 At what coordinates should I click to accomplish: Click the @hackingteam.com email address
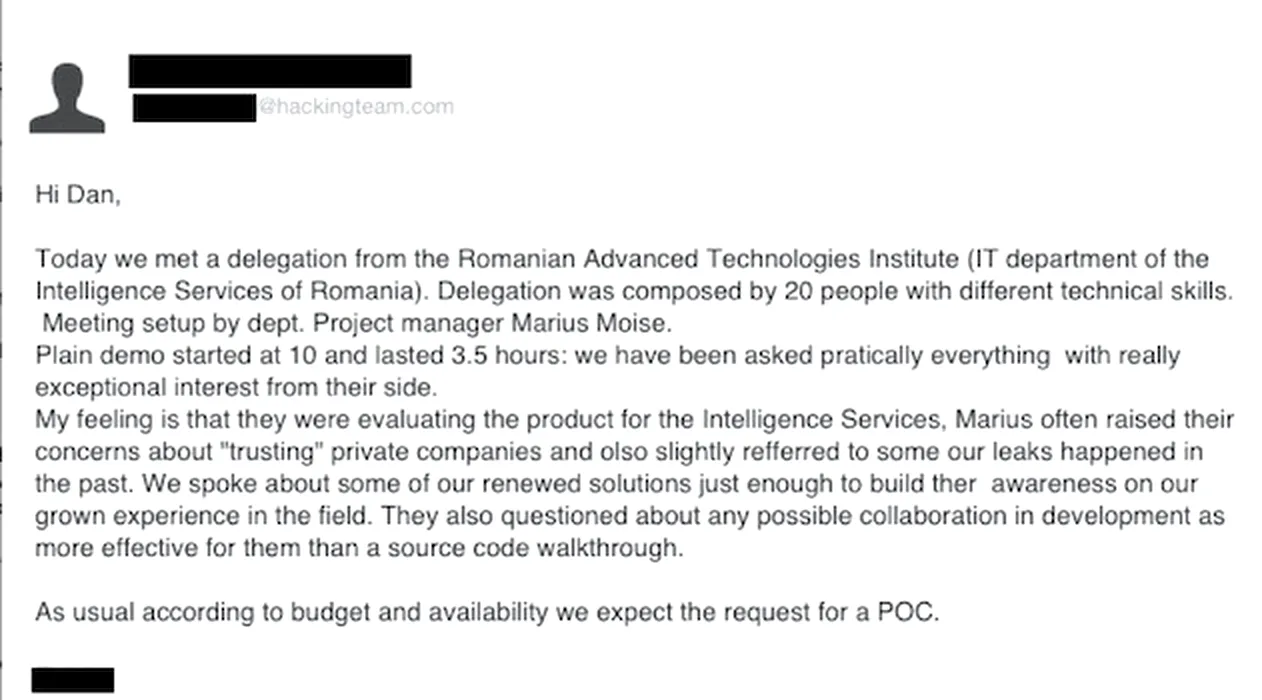(356, 107)
